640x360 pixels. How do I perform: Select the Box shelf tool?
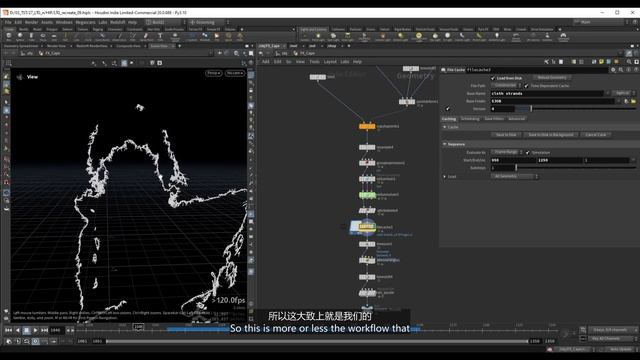[9, 37]
